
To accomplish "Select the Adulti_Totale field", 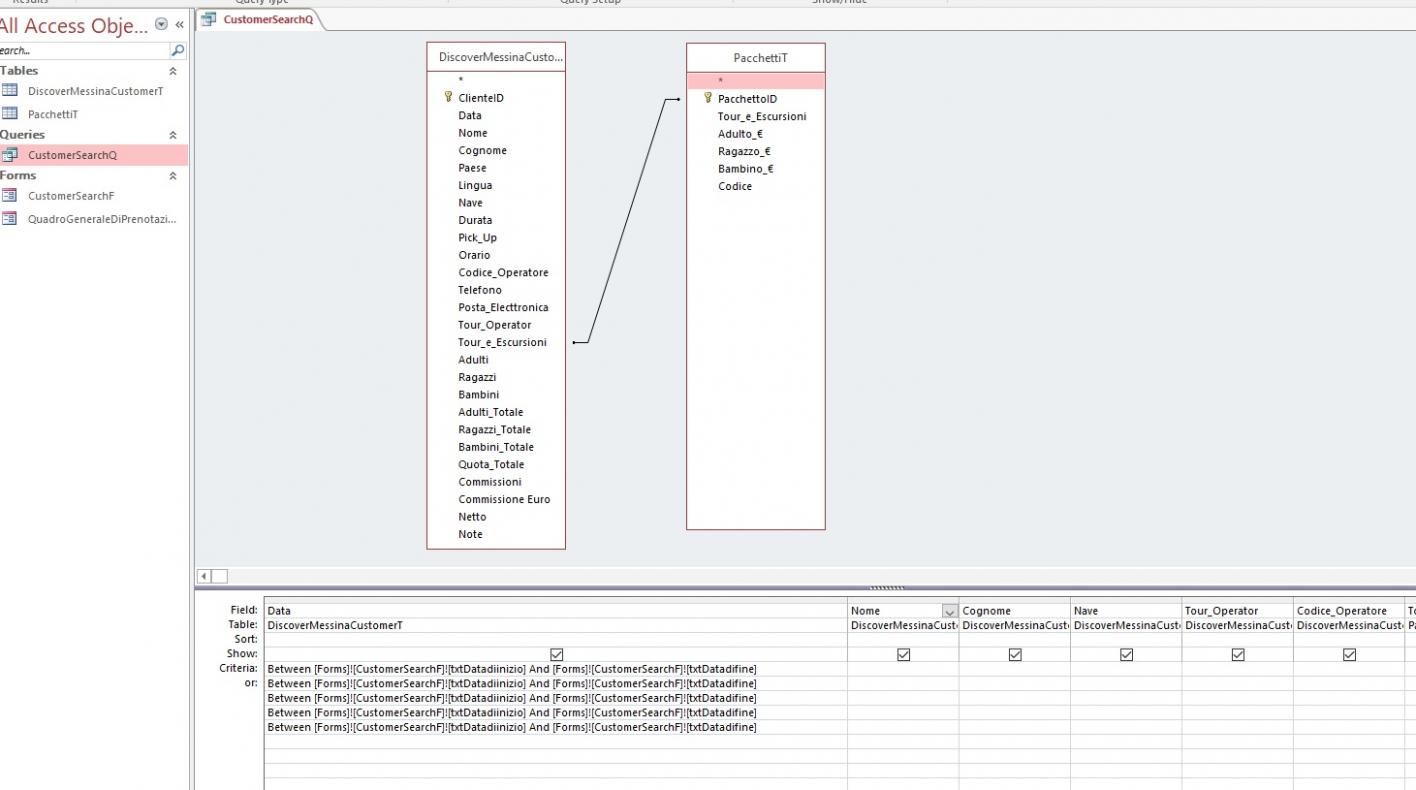I will coord(490,412).
